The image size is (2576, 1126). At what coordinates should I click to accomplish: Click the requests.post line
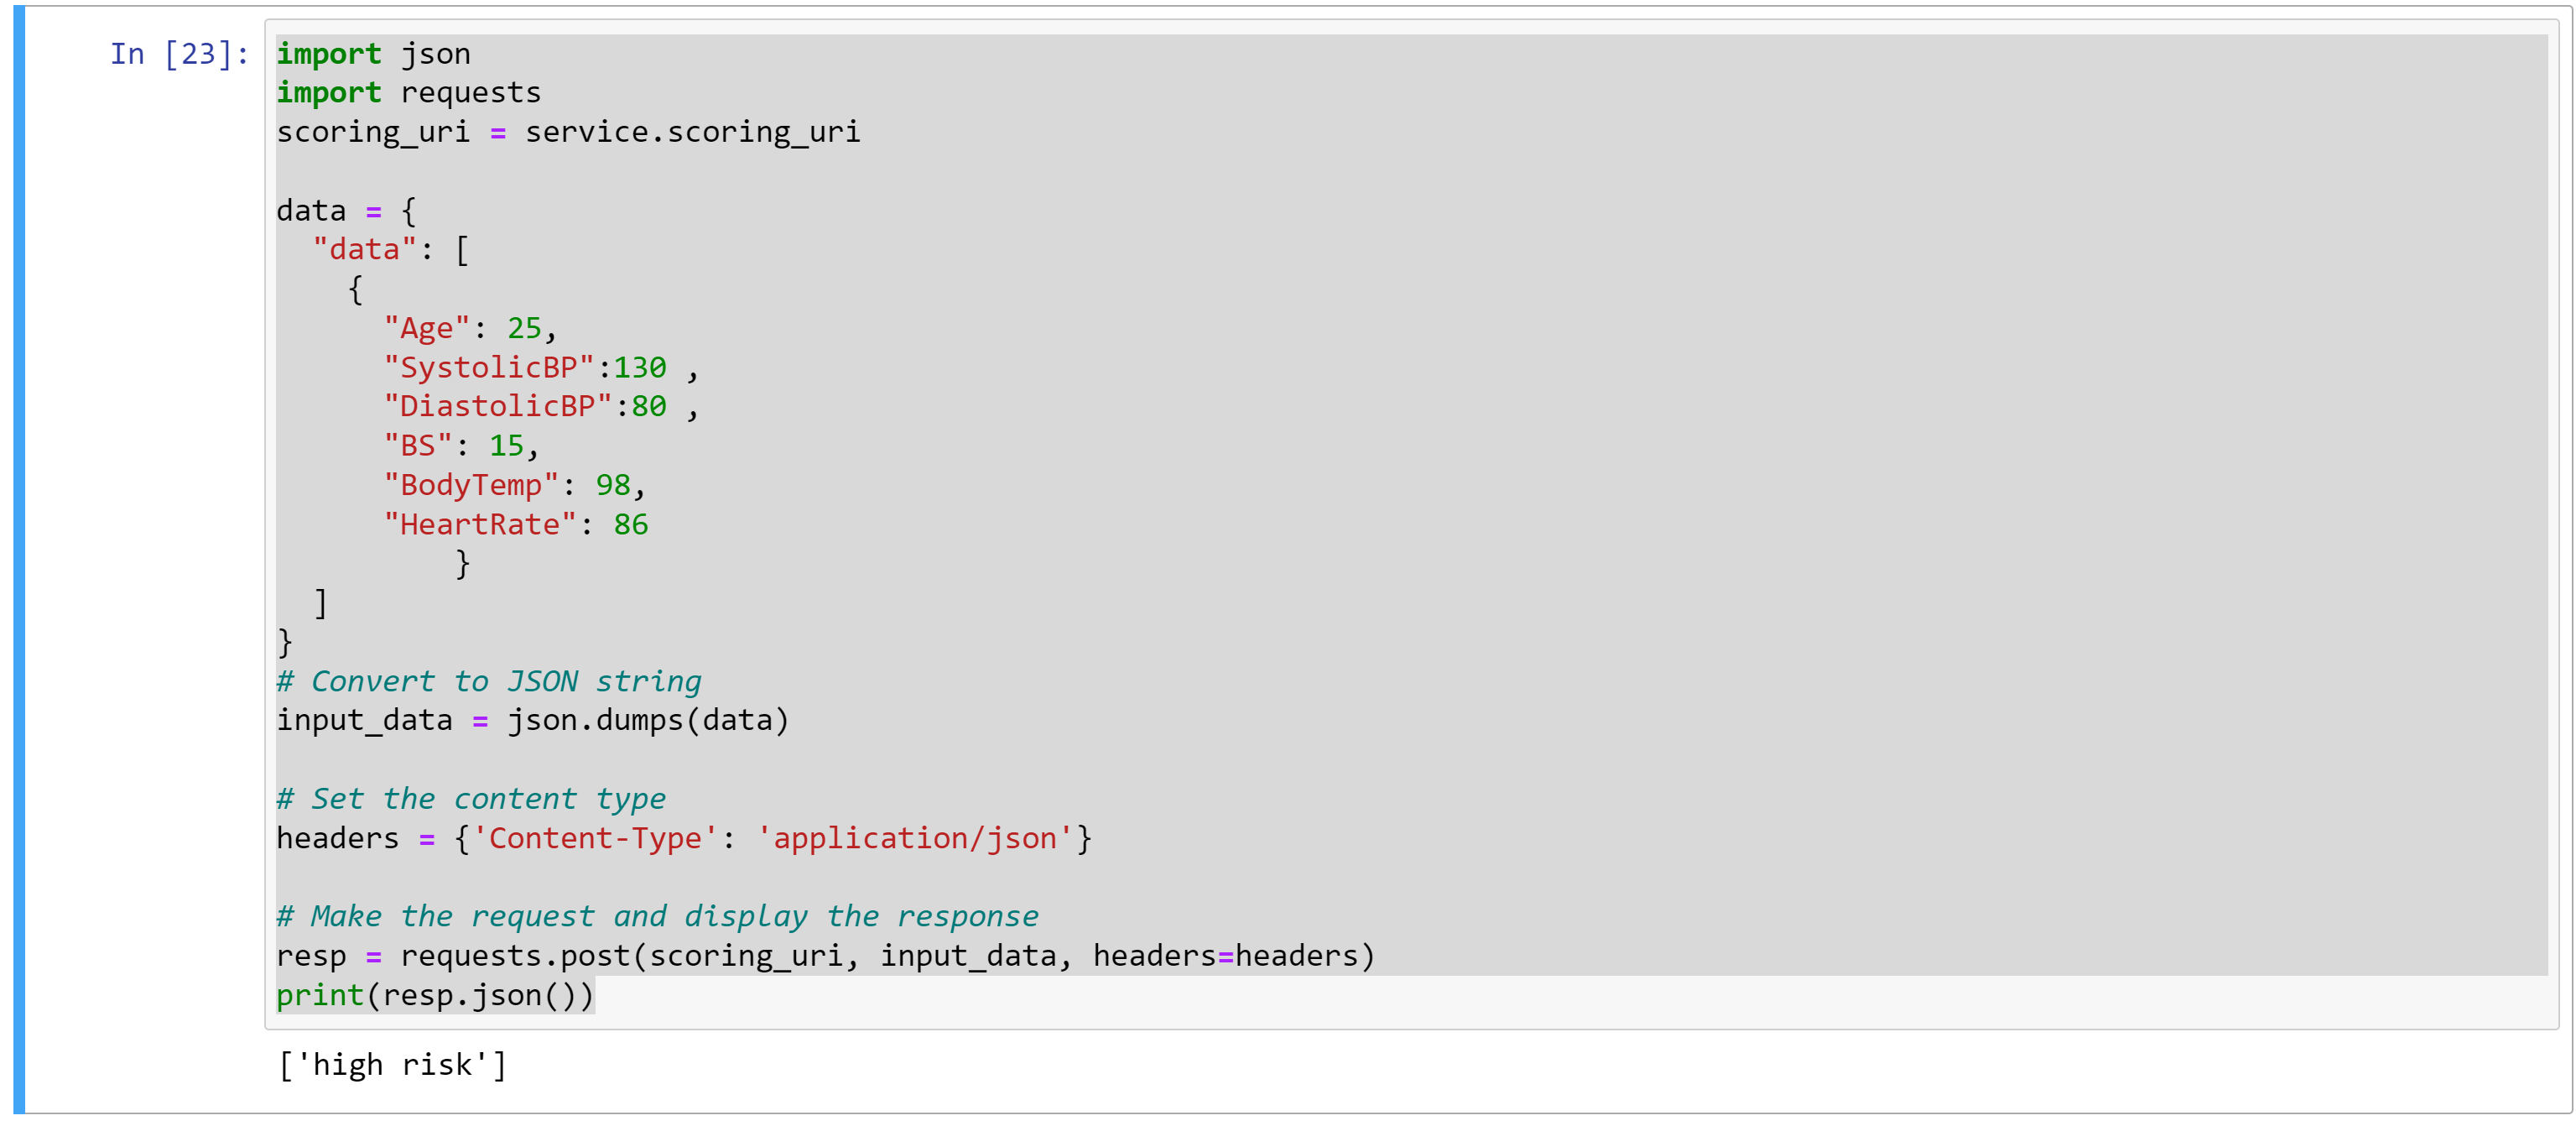(826, 957)
